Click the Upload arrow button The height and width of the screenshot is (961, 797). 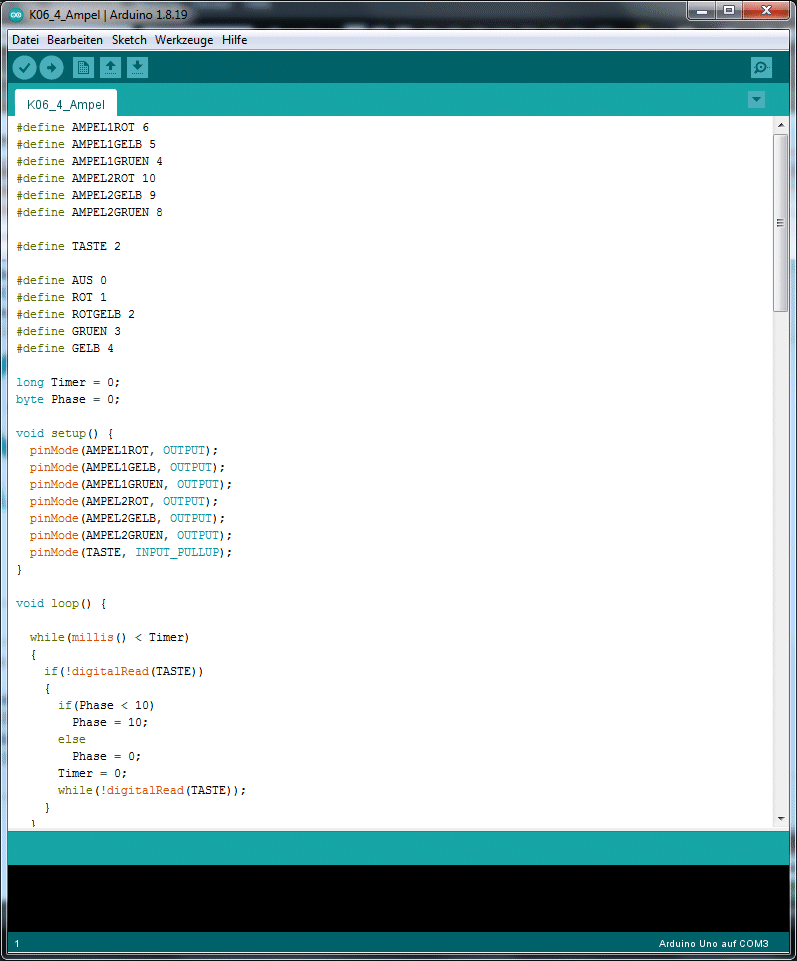[x=51, y=67]
